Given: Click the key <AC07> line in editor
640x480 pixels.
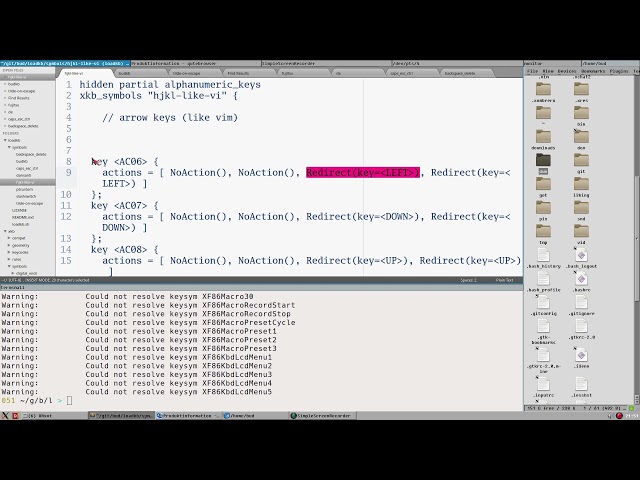Looking at the screenshot, I should (124, 205).
